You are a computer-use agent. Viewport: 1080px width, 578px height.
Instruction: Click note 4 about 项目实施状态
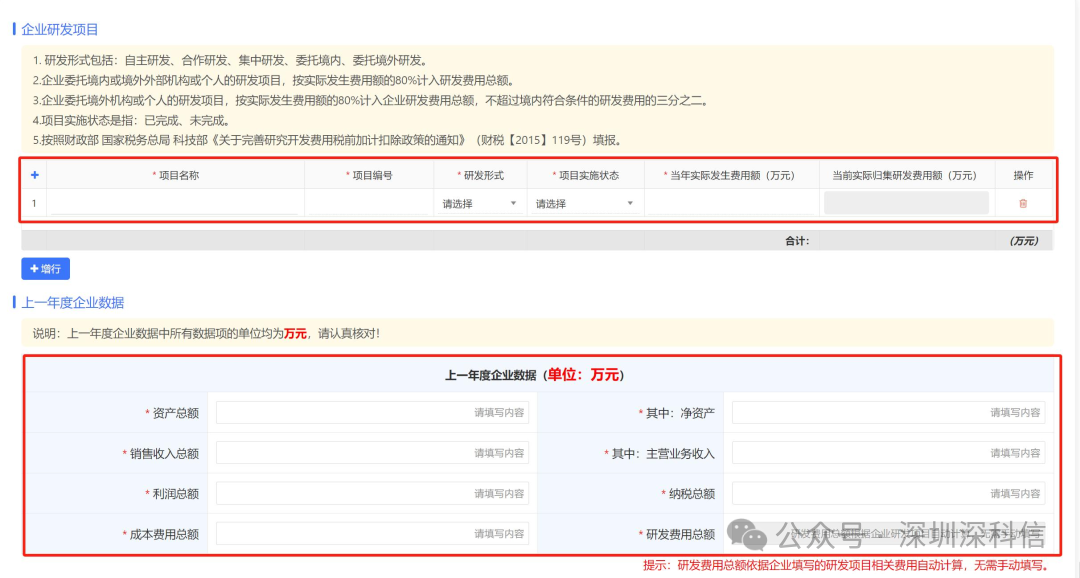pos(133,120)
